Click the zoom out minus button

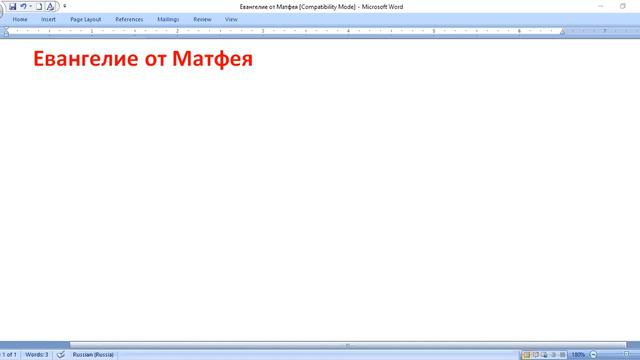[x=593, y=355]
